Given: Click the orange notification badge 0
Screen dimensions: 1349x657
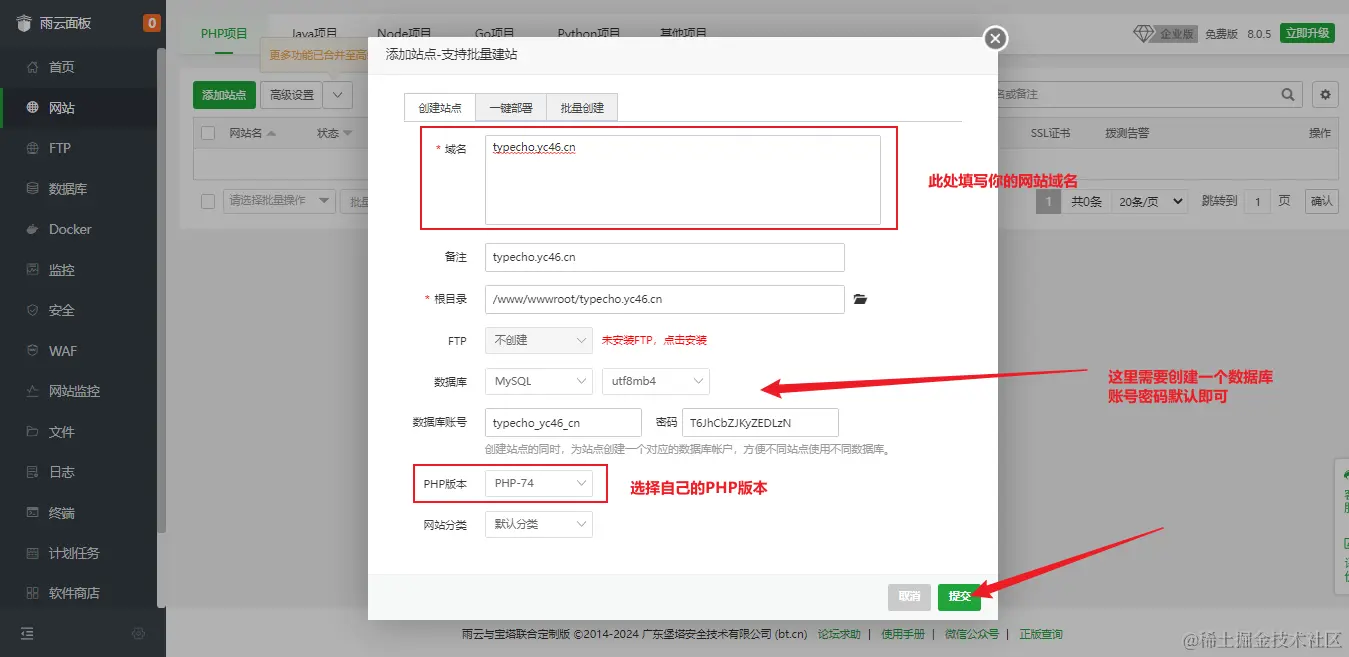Looking at the screenshot, I should click(x=151, y=23).
